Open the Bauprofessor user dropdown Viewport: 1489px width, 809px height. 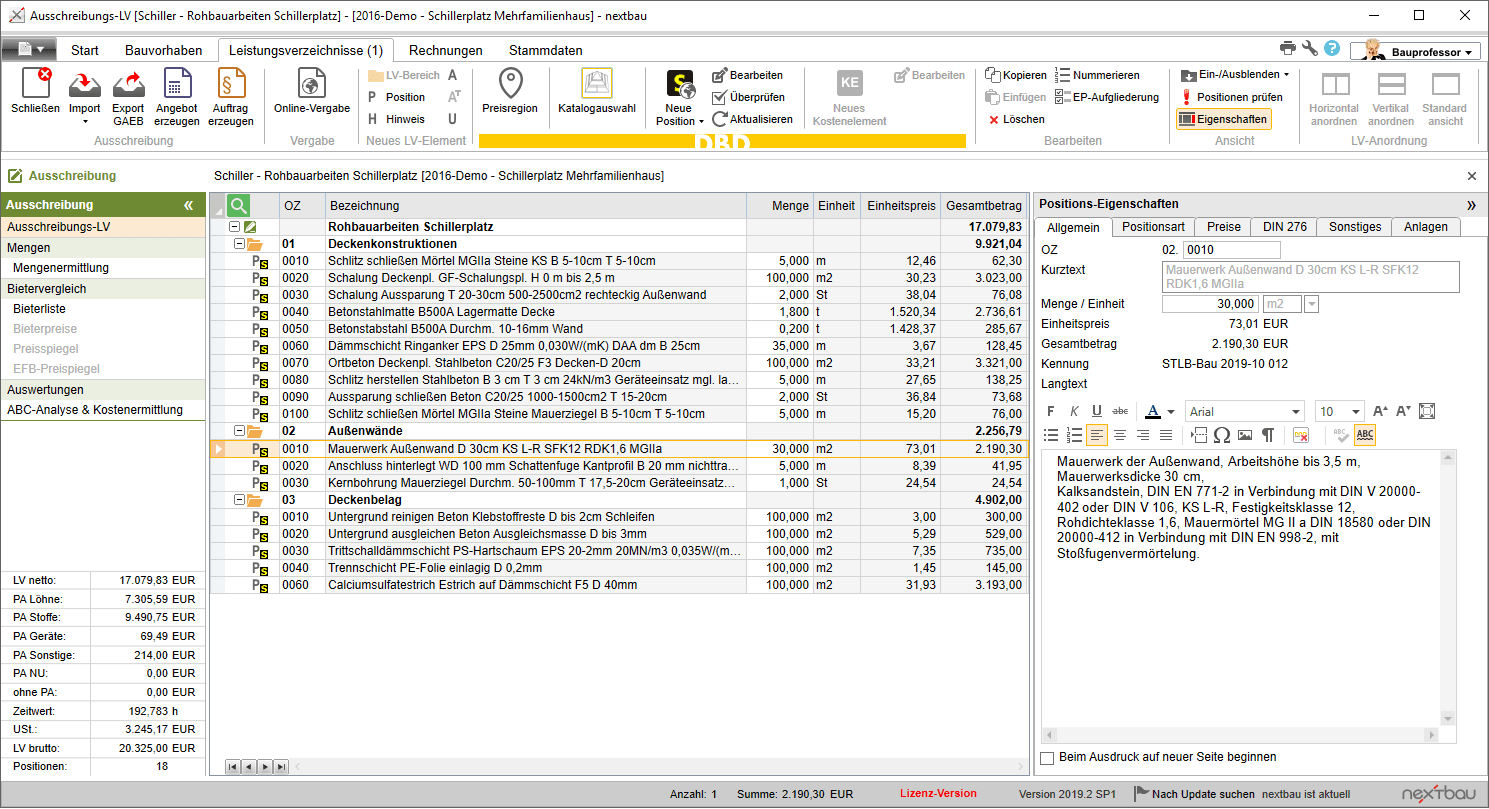point(1427,51)
